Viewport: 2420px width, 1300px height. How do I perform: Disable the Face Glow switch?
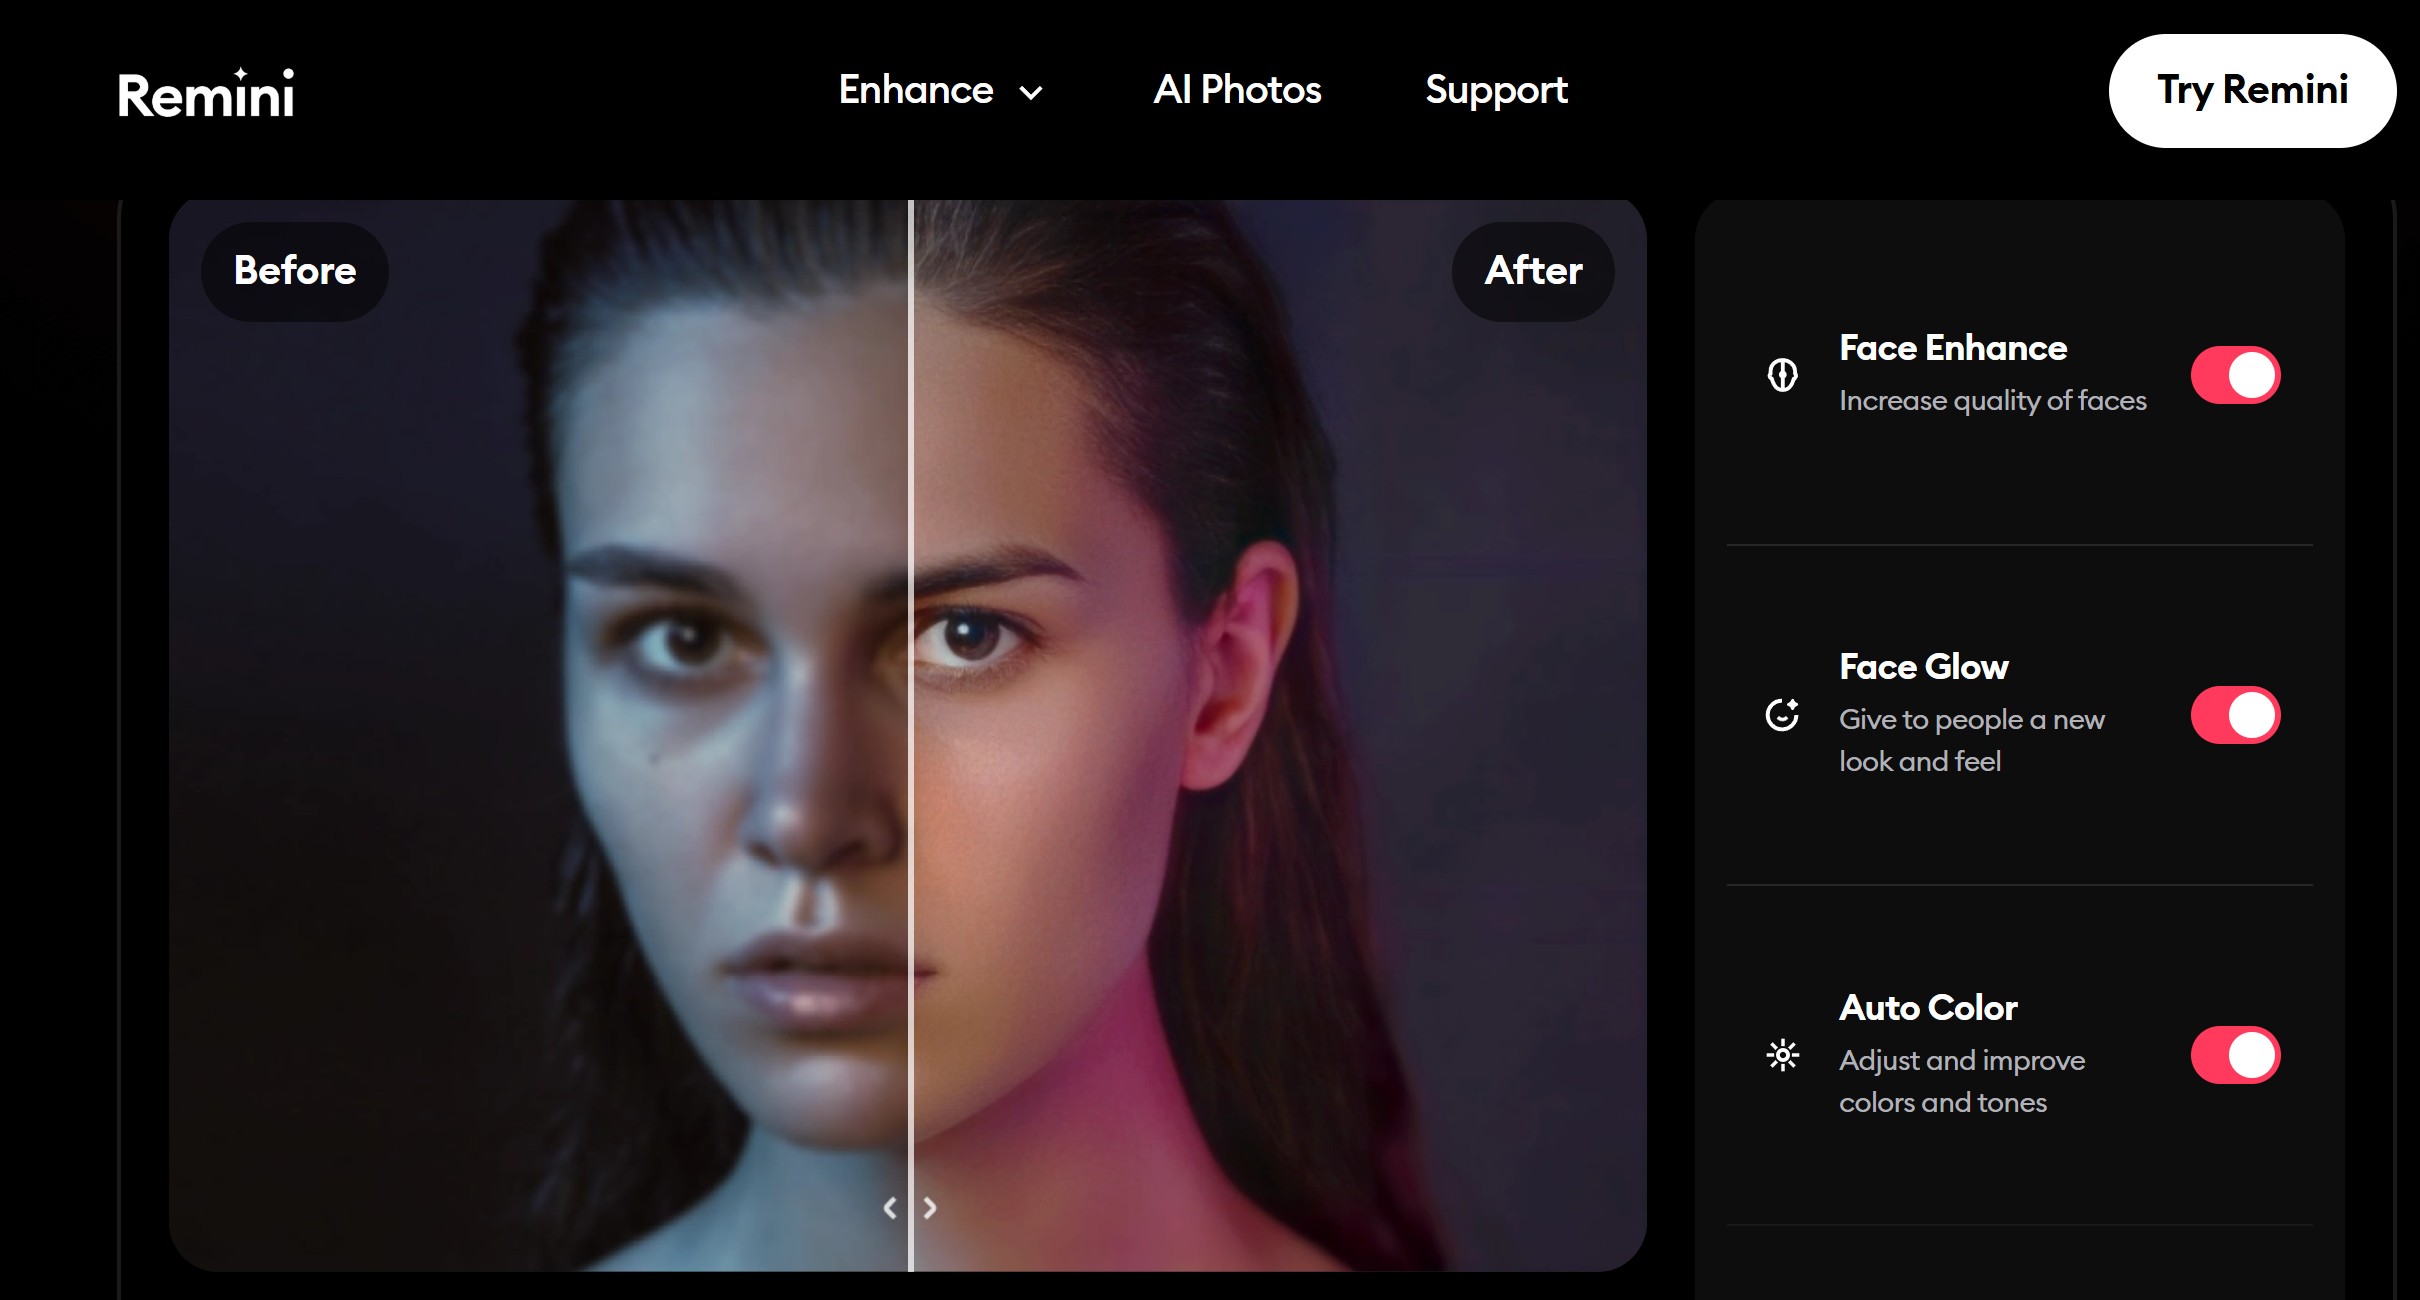2235,715
